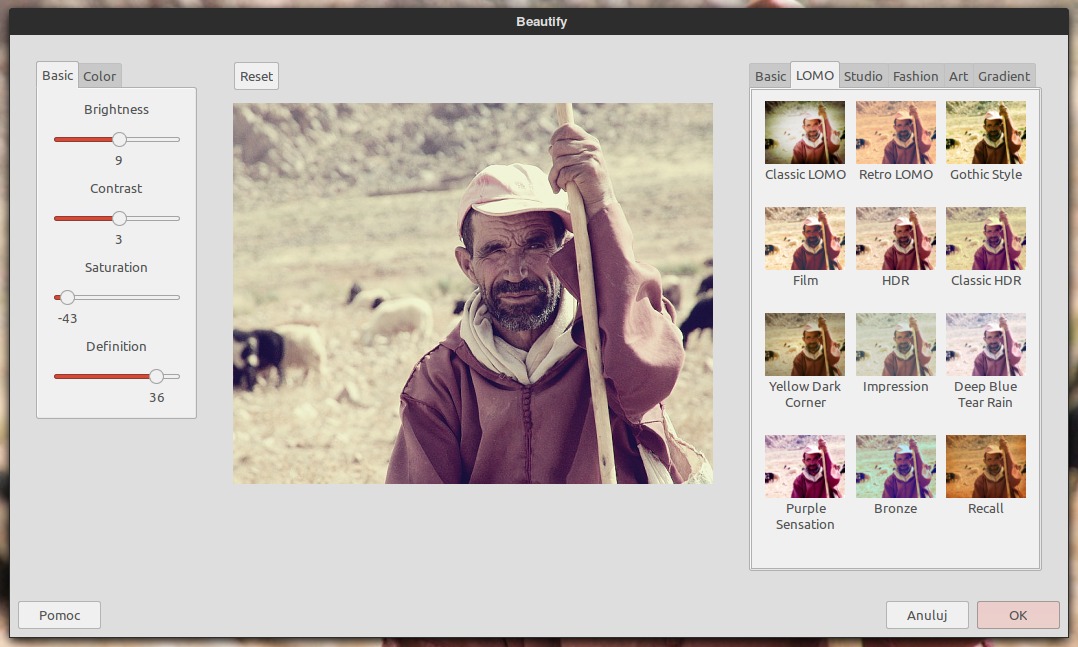This screenshot has width=1078, height=647.
Task: Click the Definition value 36
Action: [157, 397]
